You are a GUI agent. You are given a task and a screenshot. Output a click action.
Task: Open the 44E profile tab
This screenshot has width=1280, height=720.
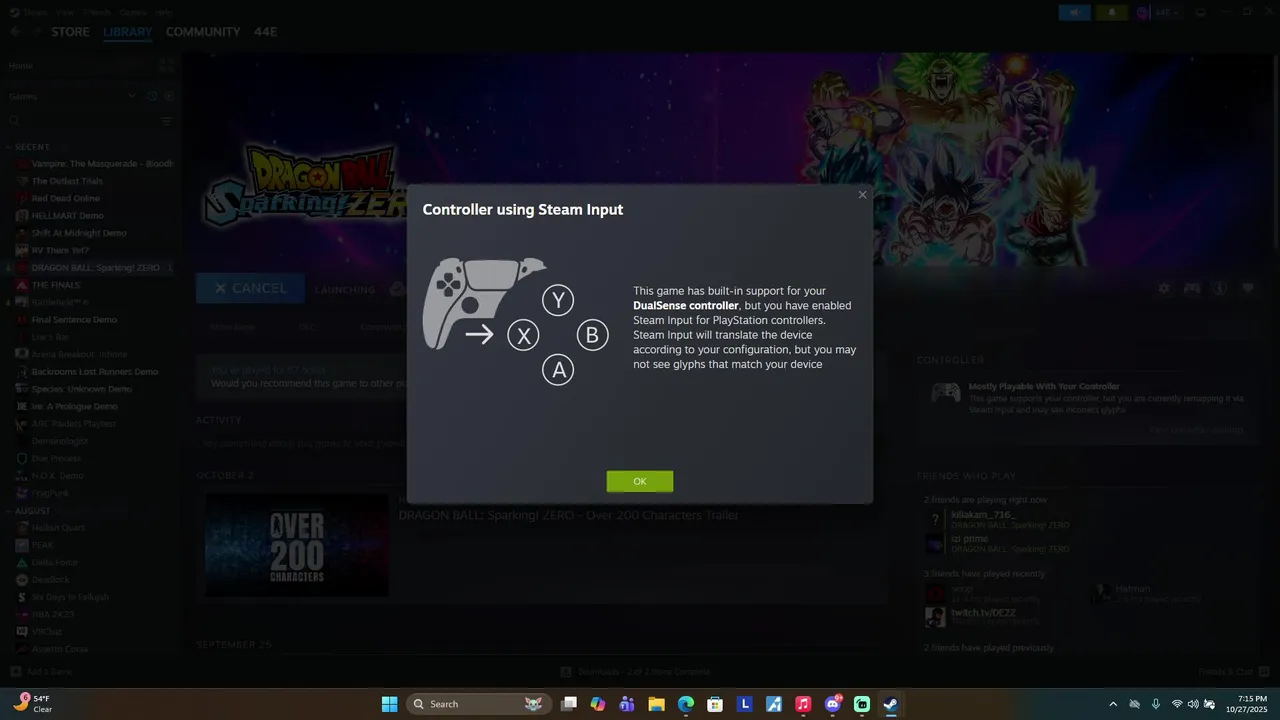[265, 32]
